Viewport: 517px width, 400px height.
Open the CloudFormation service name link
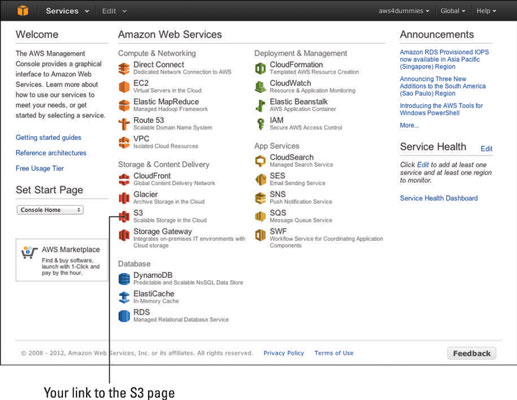point(296,64)
